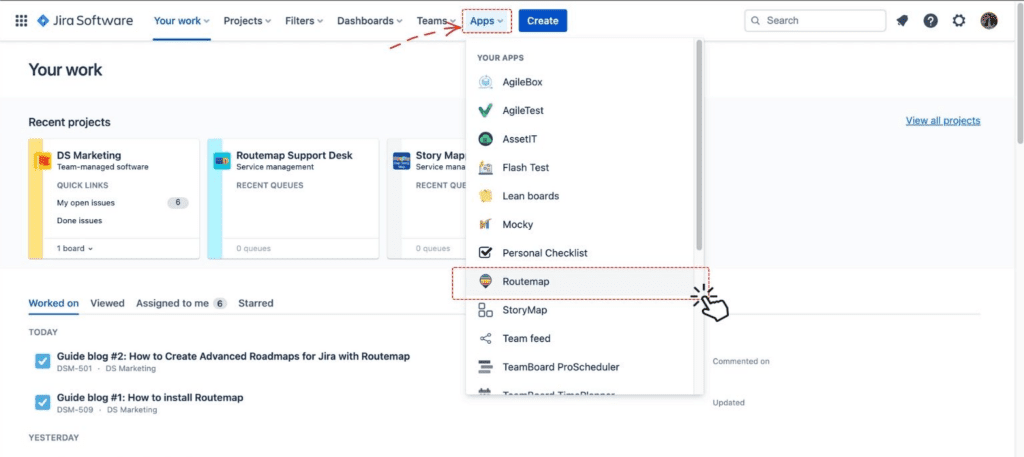Click the Routemap Support Desk project icon
1024x457 pixels.
click(222, 161)
